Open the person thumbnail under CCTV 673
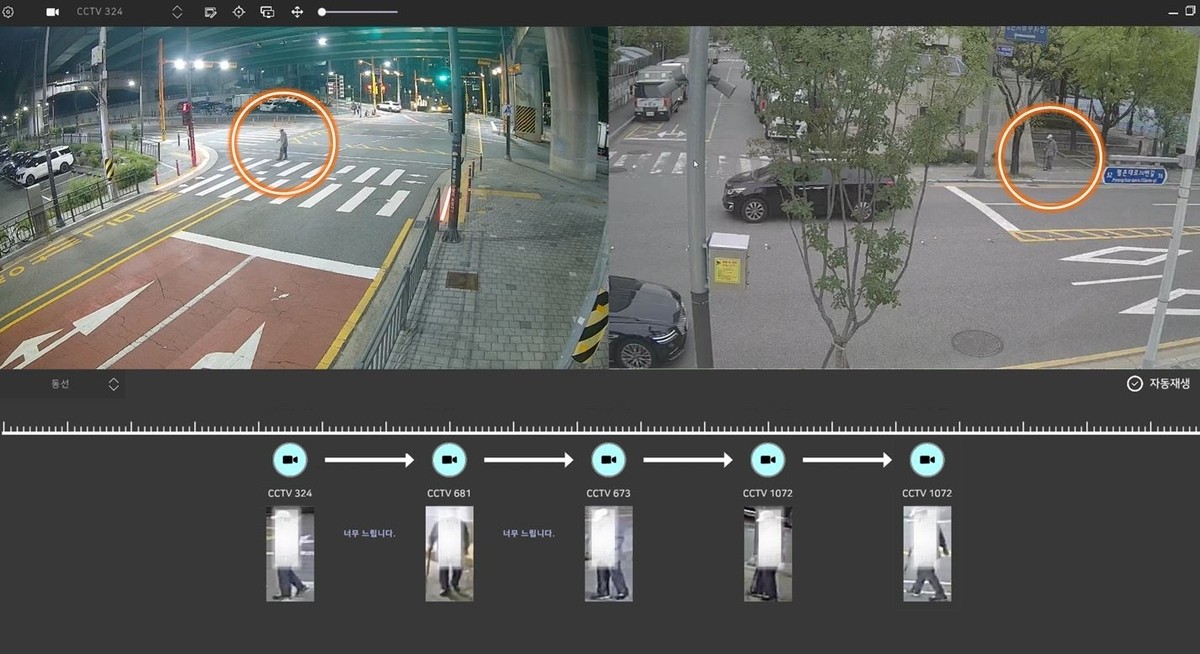Viewport: 1200px width, 654px height. coord(608,553)
